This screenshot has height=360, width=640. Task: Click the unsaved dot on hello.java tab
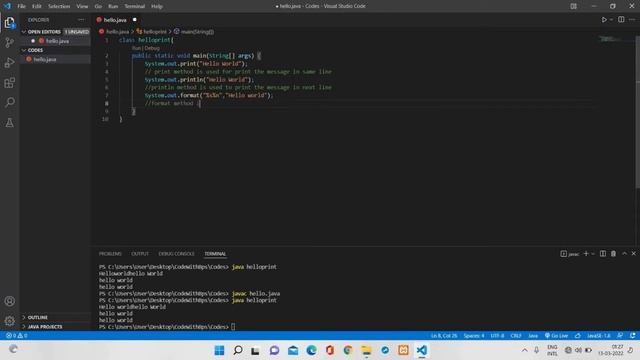coord(134,20)
